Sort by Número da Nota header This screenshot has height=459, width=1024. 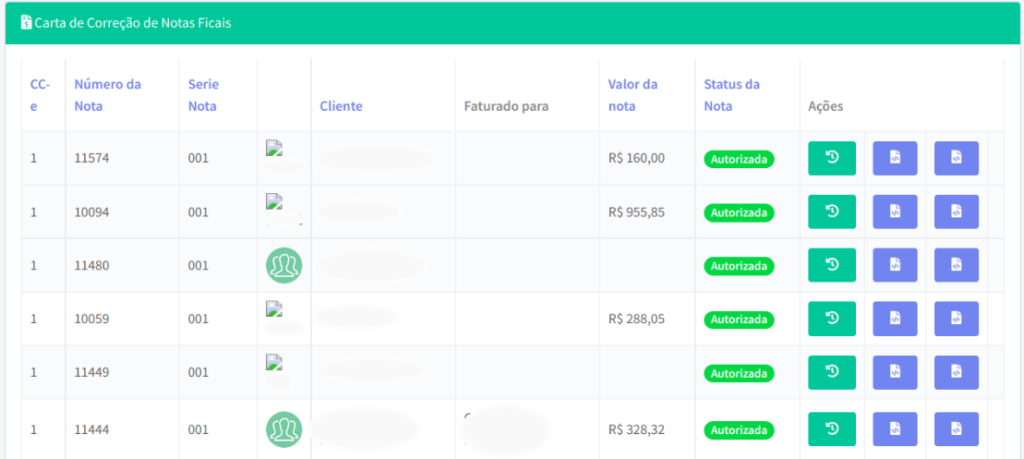[107, 95]
